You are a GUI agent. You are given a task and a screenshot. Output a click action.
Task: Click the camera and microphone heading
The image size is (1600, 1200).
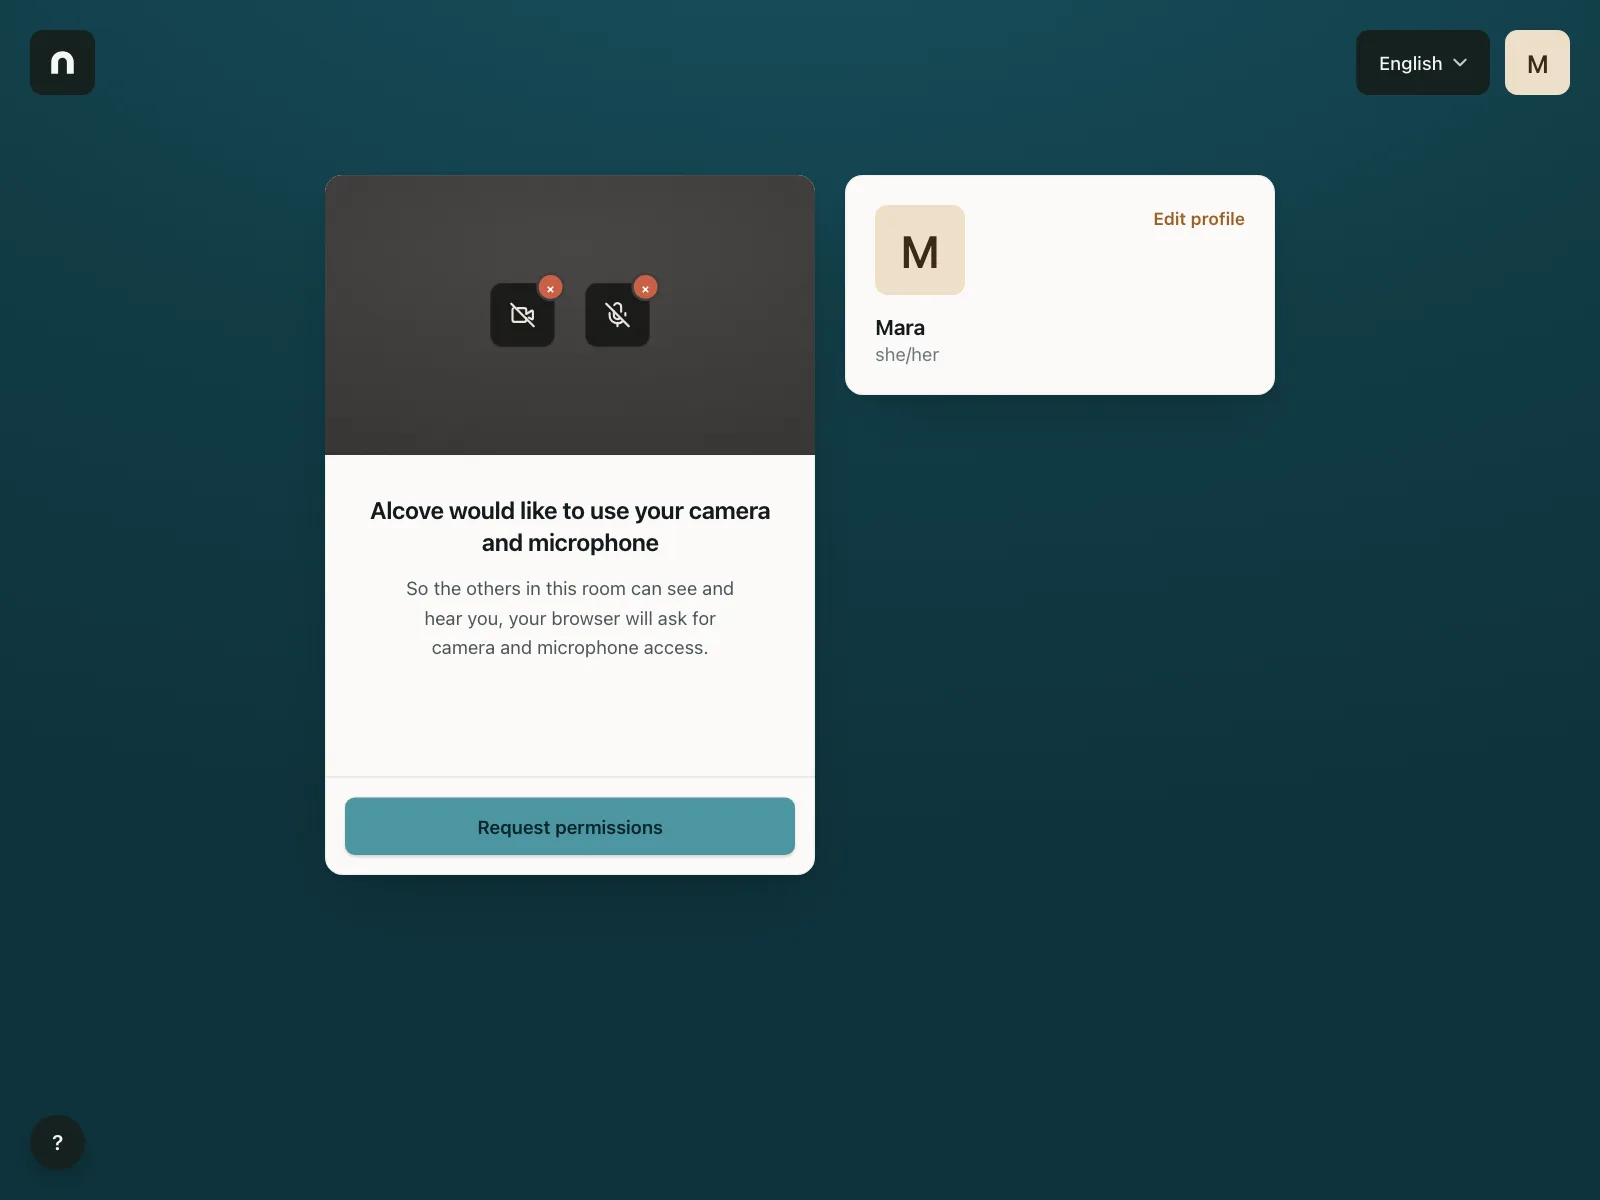click(570, 527)
